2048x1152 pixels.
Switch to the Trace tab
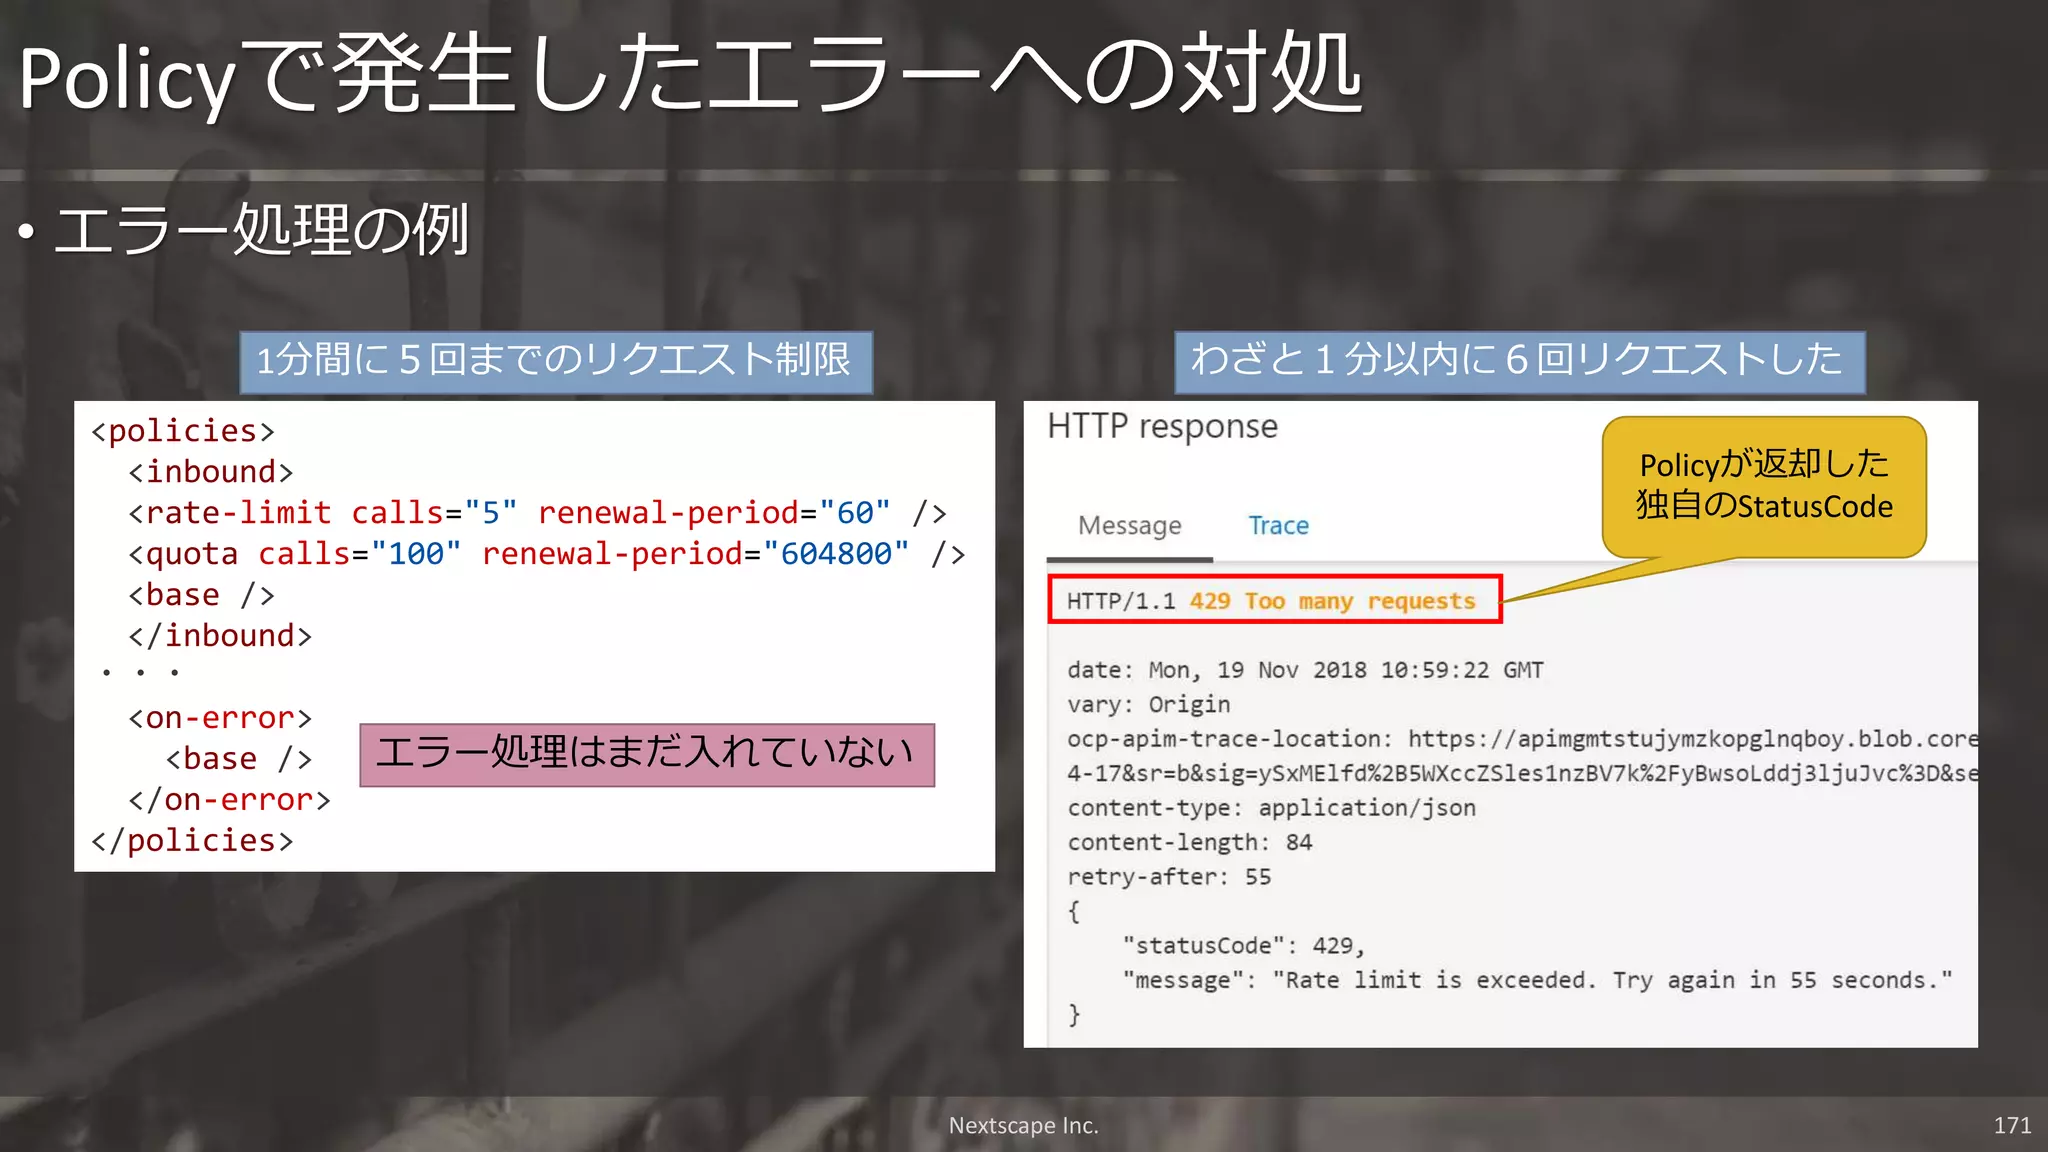1278,526
